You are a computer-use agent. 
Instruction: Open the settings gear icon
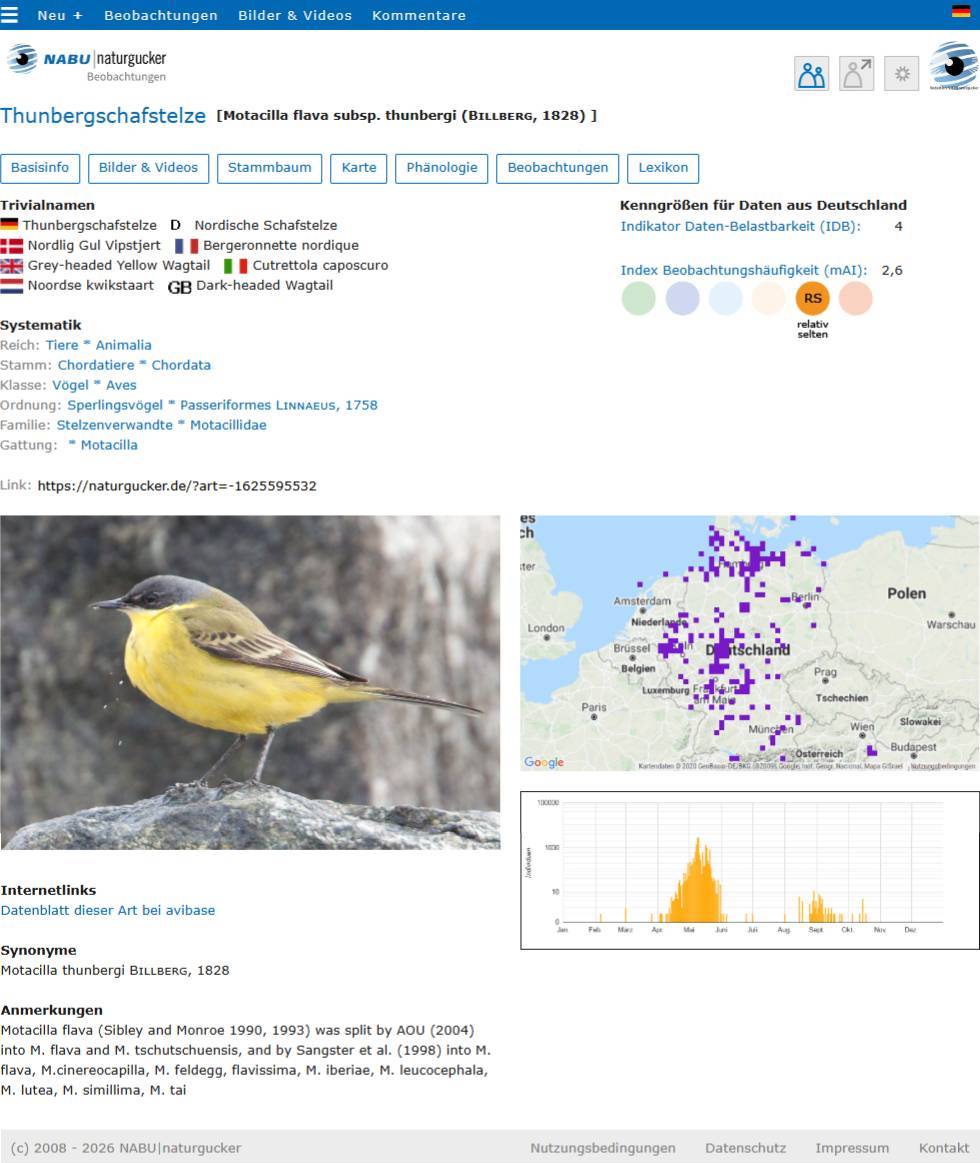(x=901, y=73)
